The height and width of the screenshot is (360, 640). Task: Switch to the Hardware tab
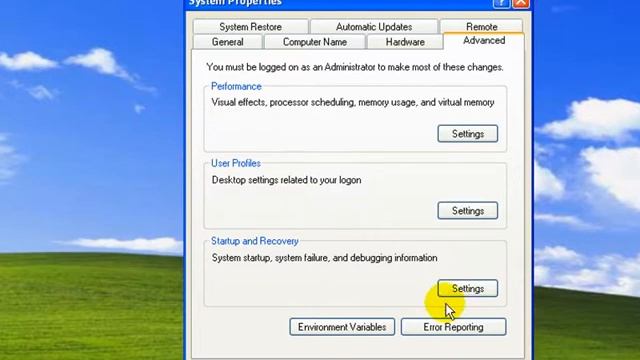click(405, 42)
